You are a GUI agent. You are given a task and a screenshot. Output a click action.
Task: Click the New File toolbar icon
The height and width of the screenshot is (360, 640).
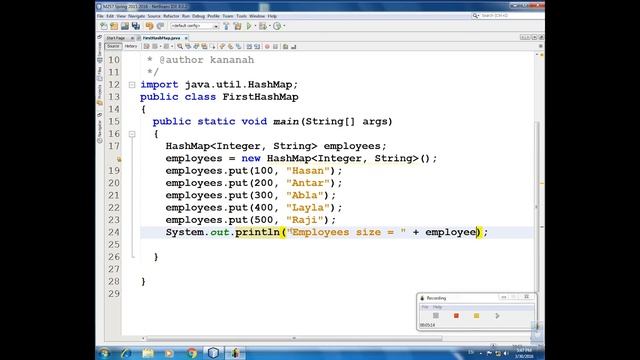tap(104, 26)
